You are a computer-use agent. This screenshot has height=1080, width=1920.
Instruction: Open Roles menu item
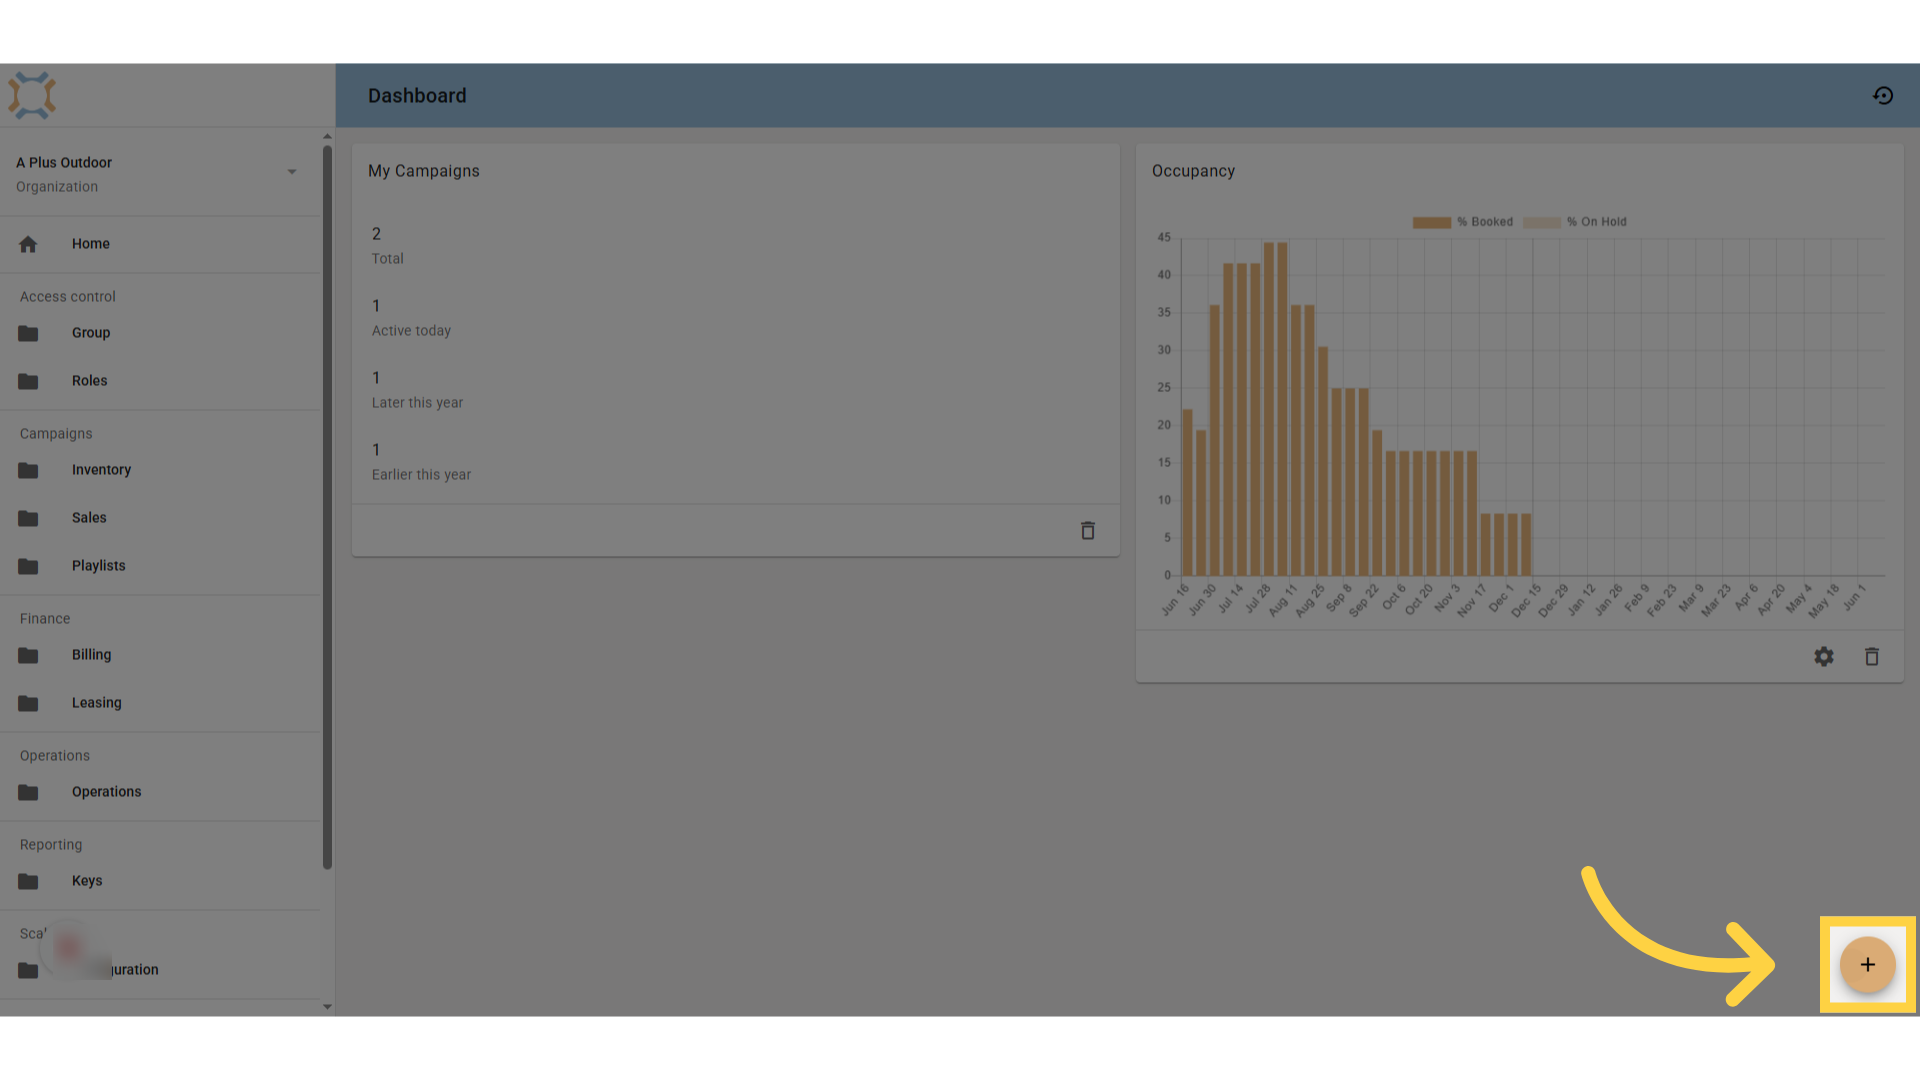click(x=160, y=381)
